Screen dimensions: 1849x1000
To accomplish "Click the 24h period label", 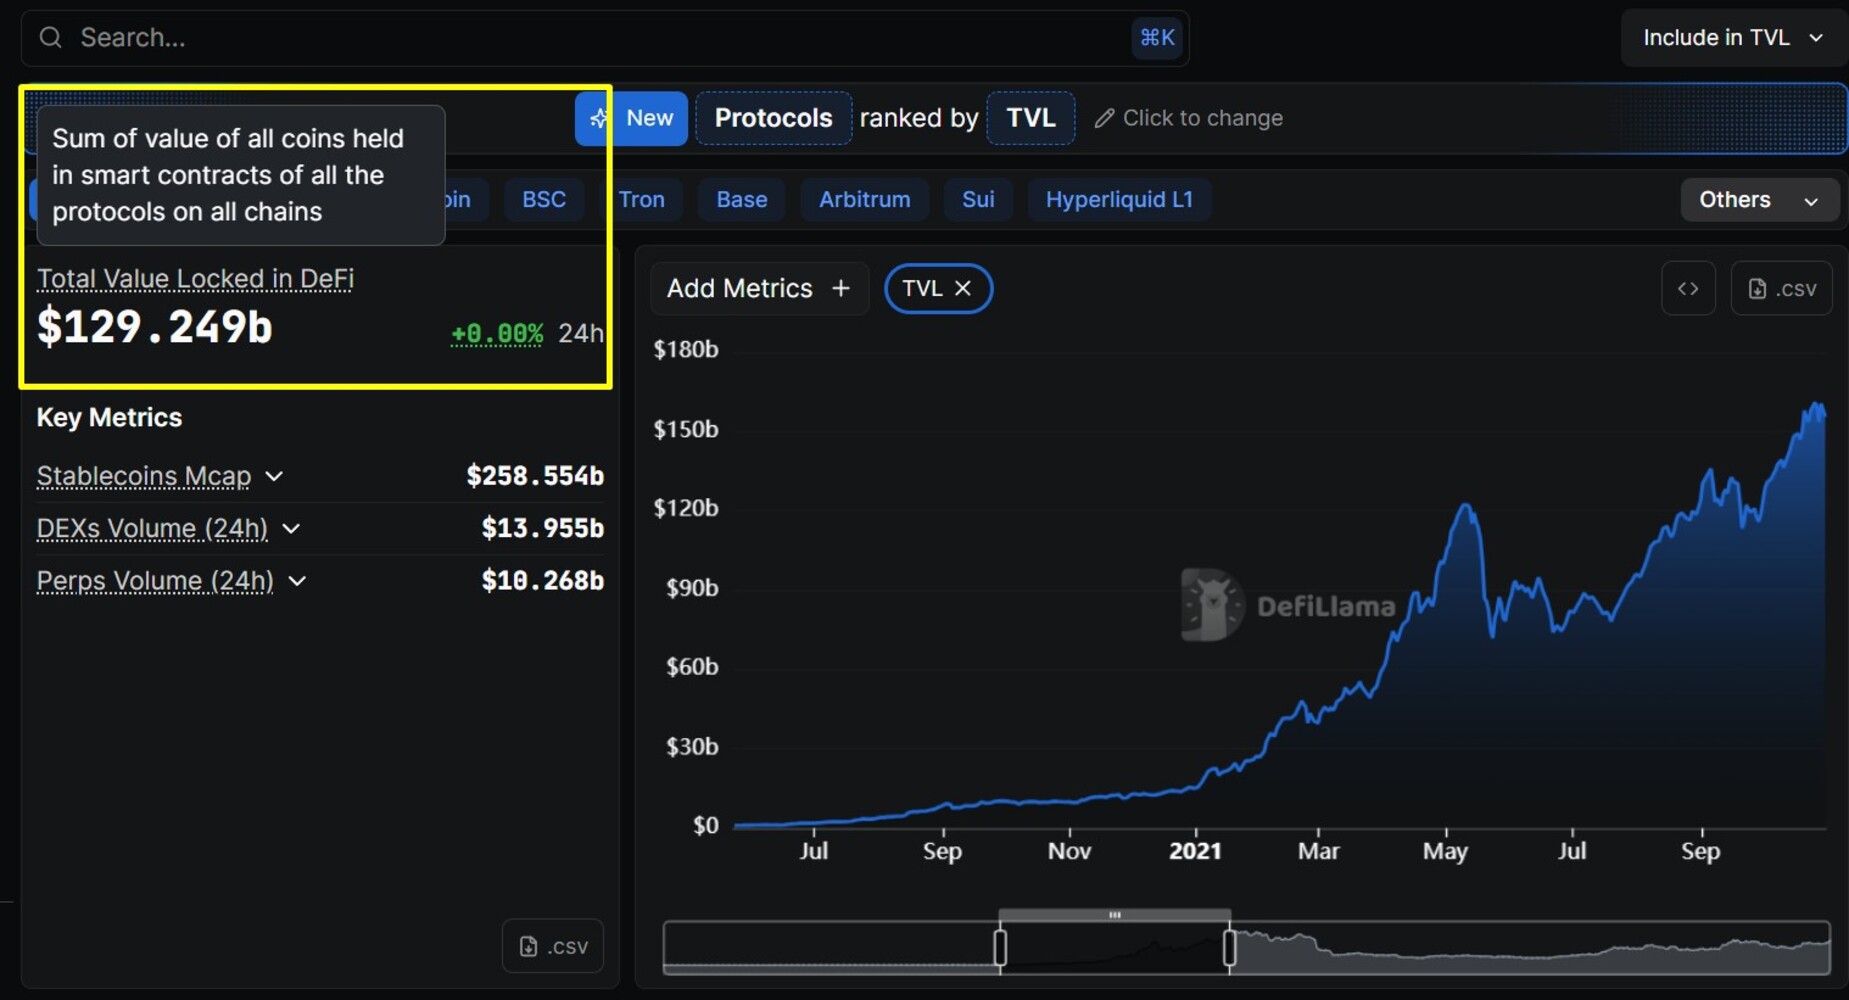I will pyautogui.click(x=580, y=333).
